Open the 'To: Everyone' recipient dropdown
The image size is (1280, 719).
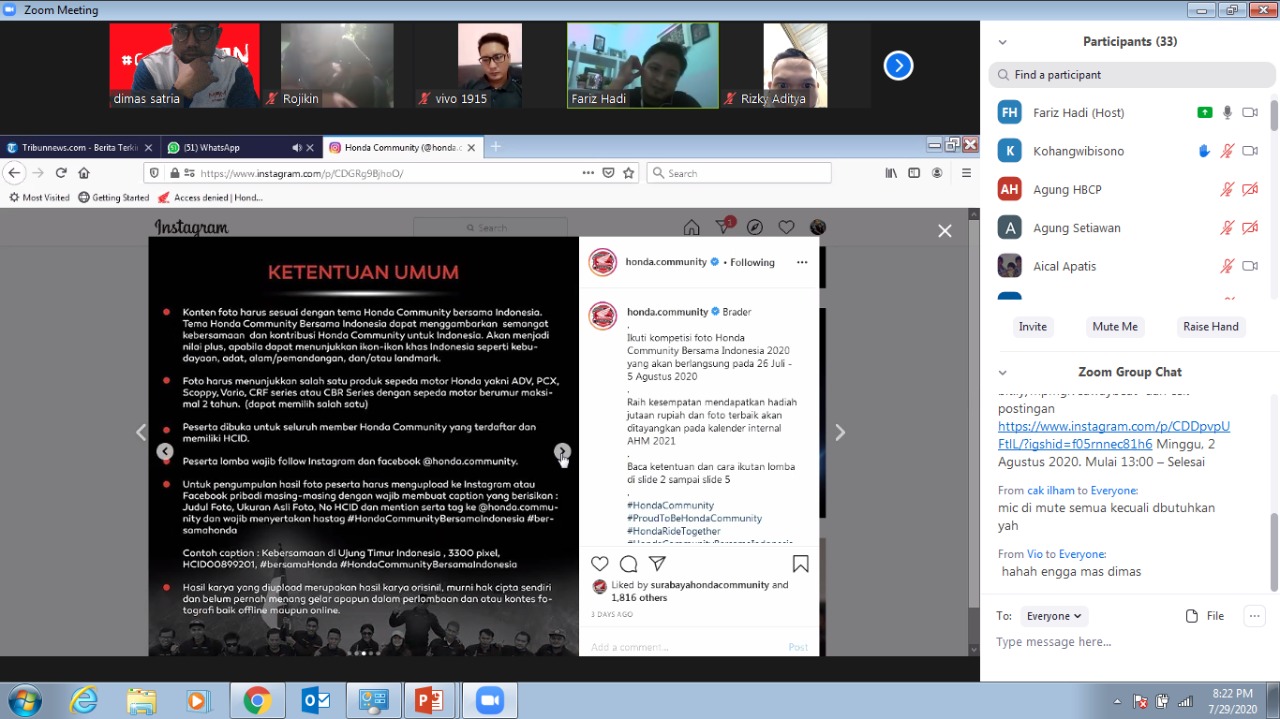coord(1056,616)
